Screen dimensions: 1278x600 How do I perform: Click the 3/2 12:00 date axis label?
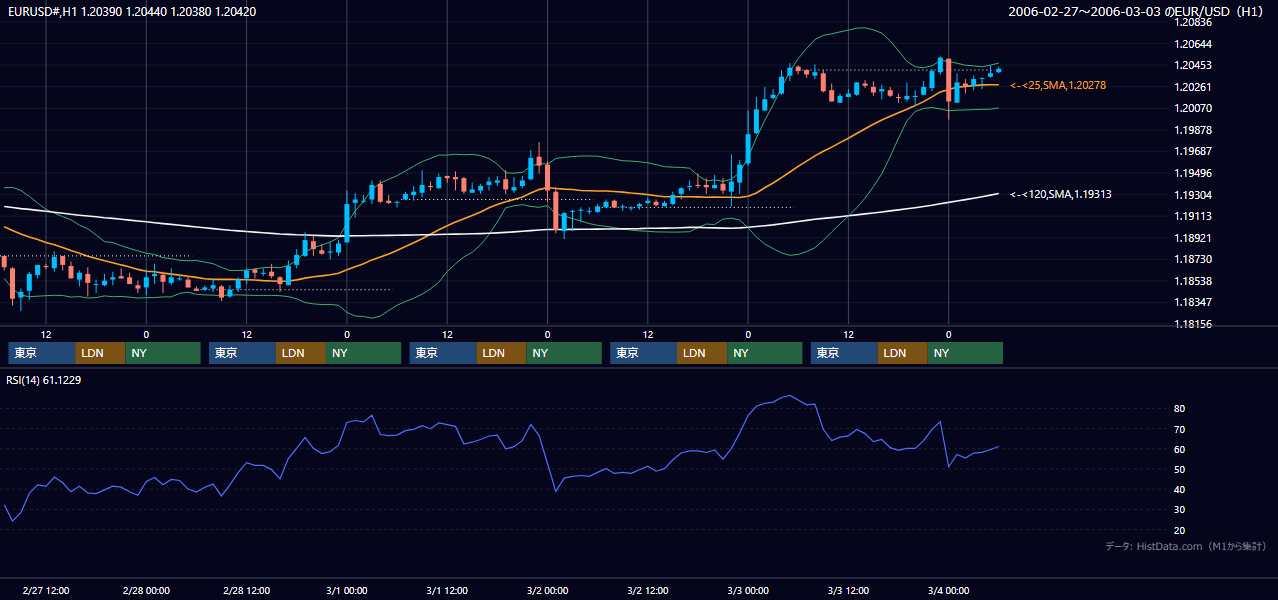click(x=648, y=590)
